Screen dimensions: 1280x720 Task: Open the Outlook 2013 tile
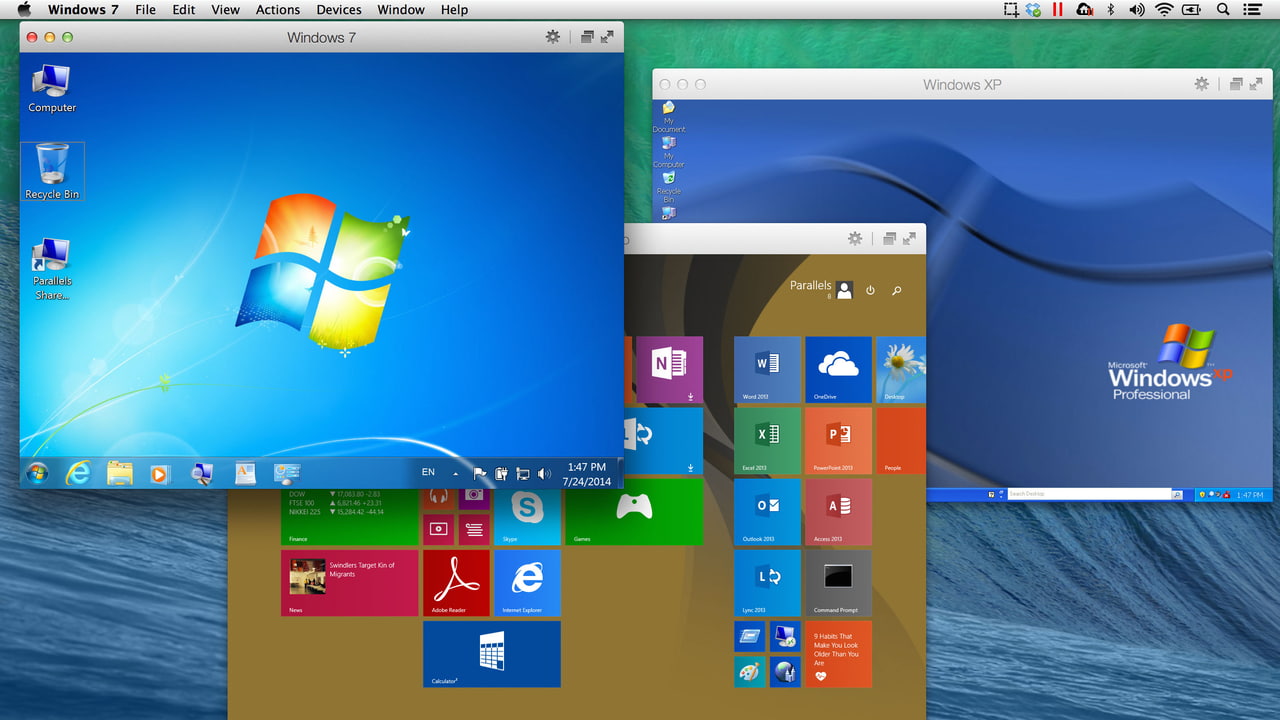(x=767, y=512)
